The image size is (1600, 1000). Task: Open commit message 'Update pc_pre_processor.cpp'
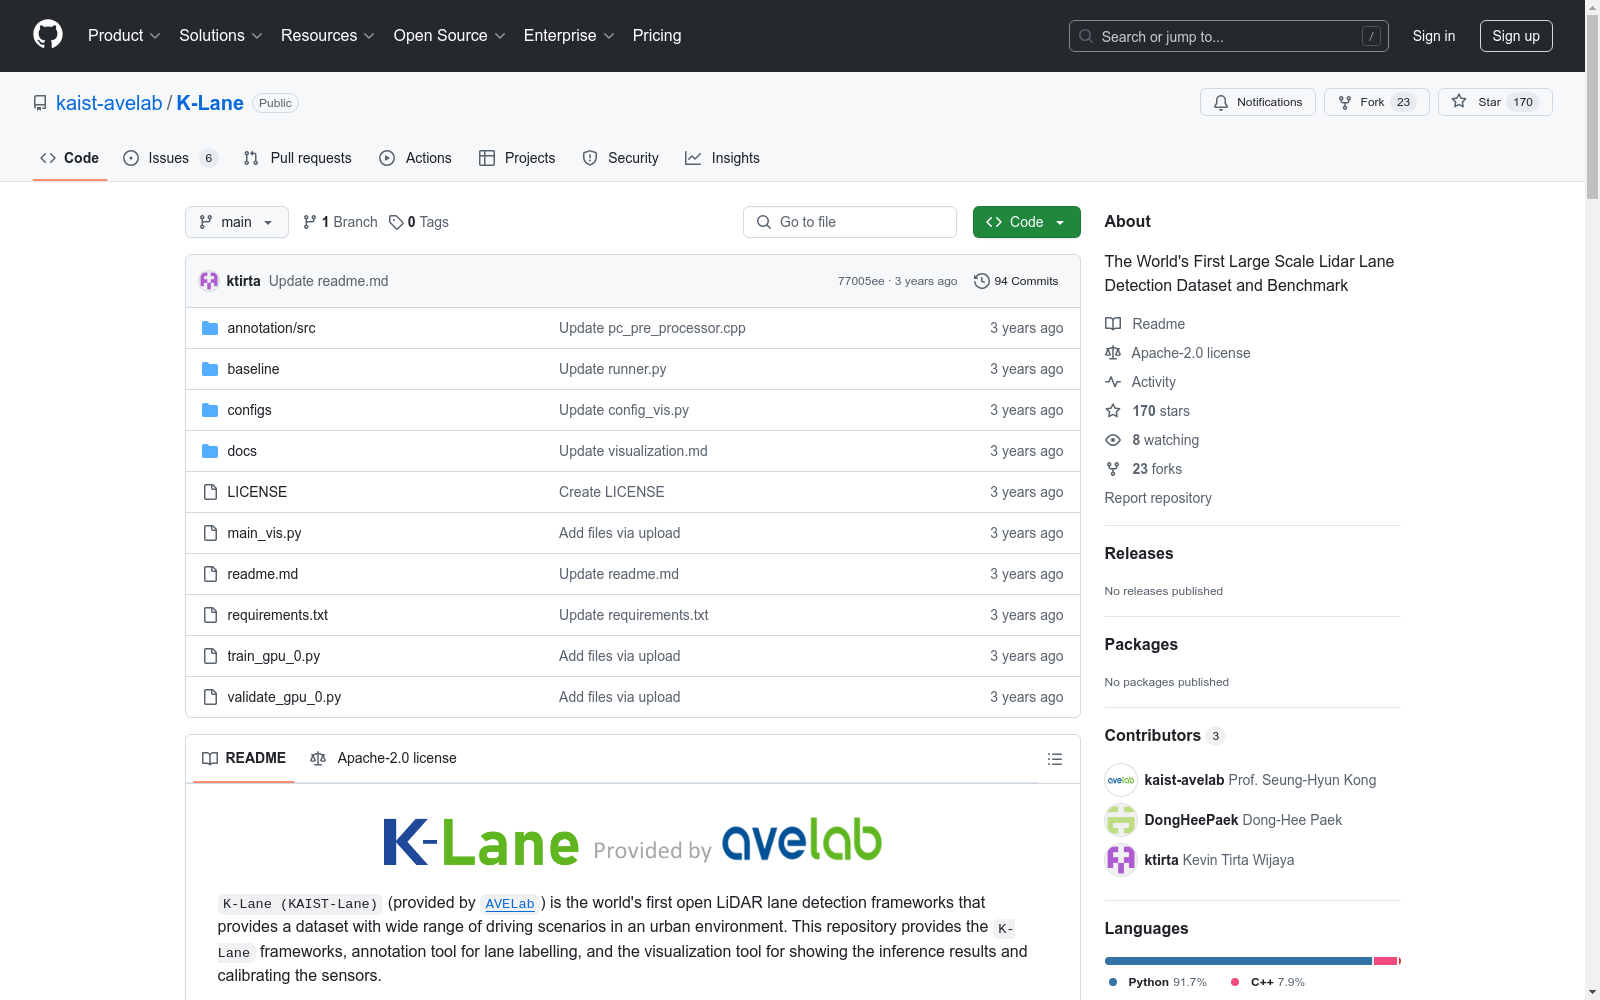click(x=652, y=328)
